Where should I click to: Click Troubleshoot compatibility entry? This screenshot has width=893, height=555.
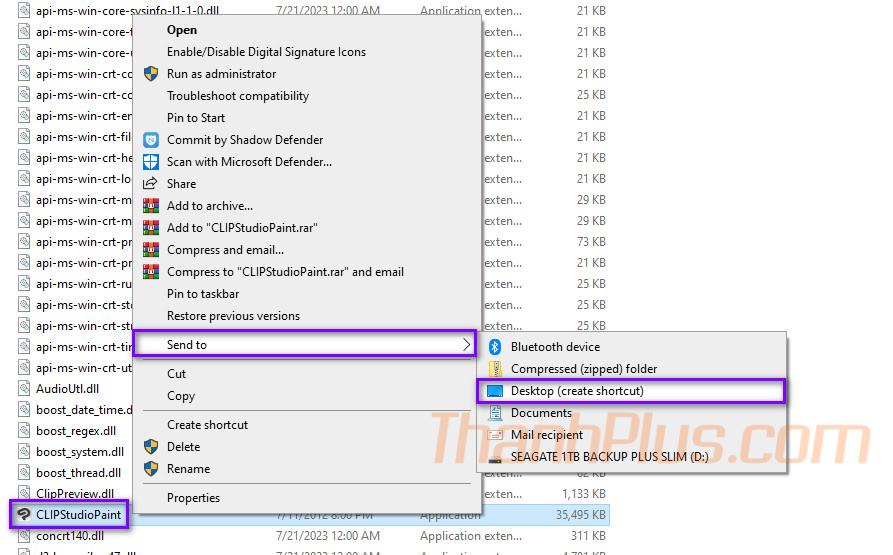click(238, 96)
